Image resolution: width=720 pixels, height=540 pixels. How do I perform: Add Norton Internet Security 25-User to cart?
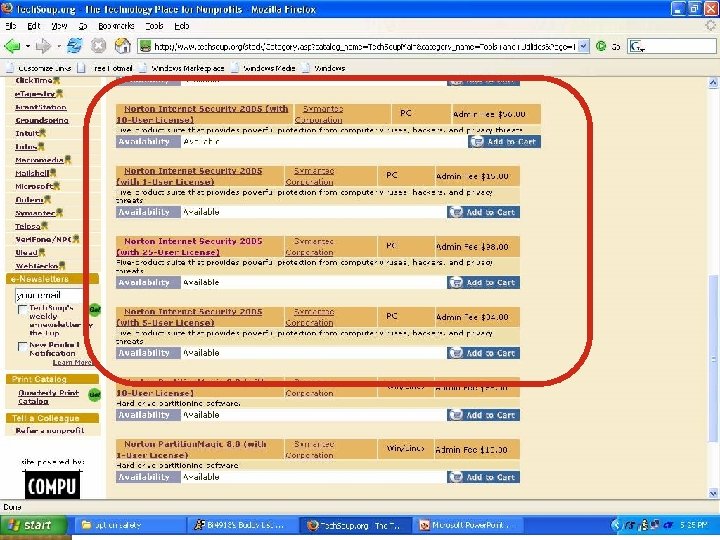pos(484,282)
